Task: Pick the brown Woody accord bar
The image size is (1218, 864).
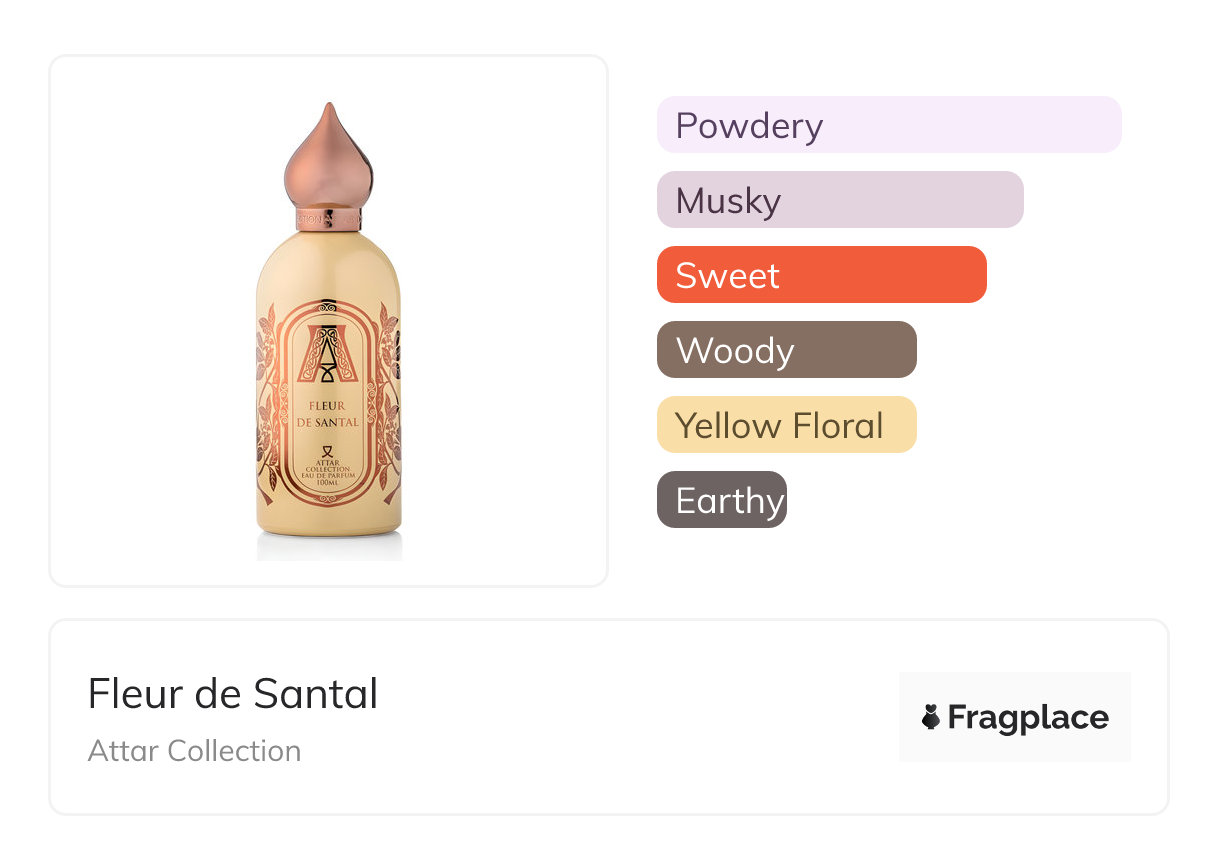Action: 786,350
